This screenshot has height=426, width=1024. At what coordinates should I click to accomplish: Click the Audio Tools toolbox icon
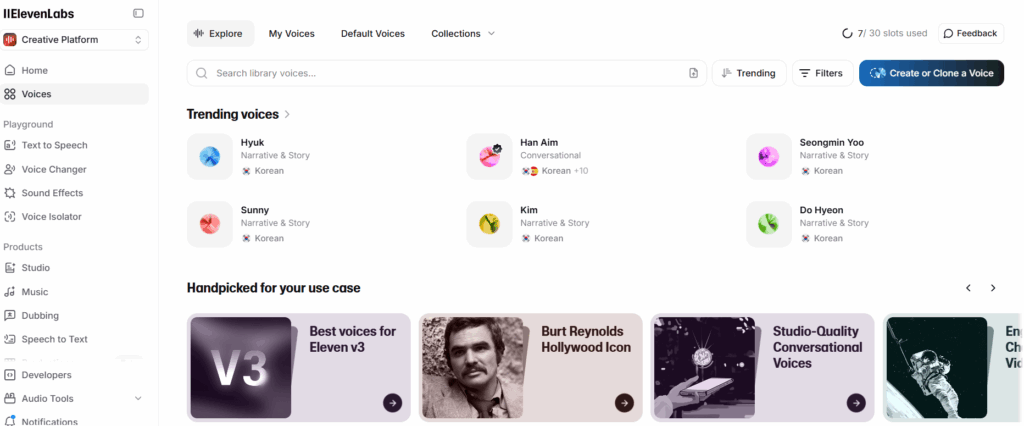click(x=10, y=399)
